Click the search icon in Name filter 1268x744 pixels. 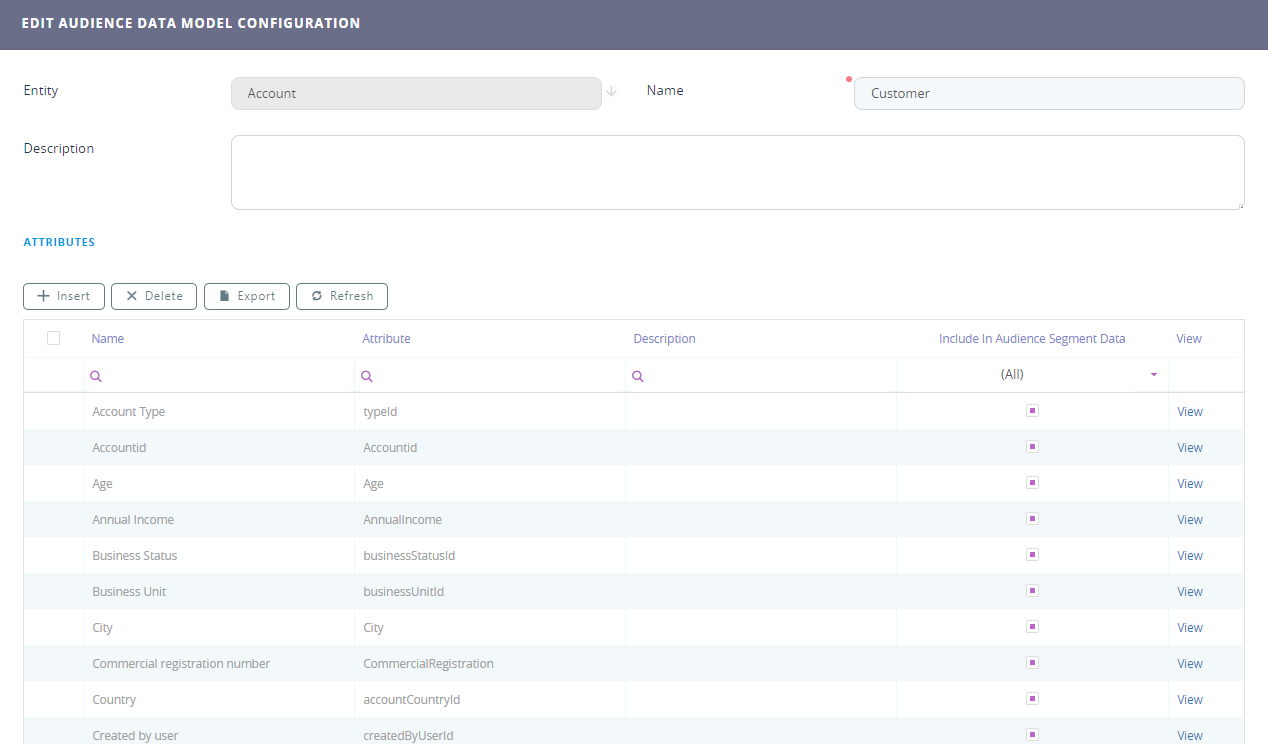click(97, 377)
